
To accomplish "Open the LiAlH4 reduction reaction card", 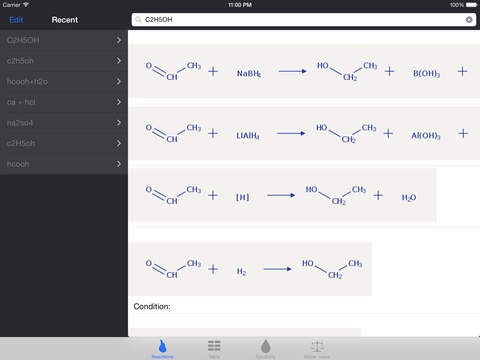I will (305, 133).
